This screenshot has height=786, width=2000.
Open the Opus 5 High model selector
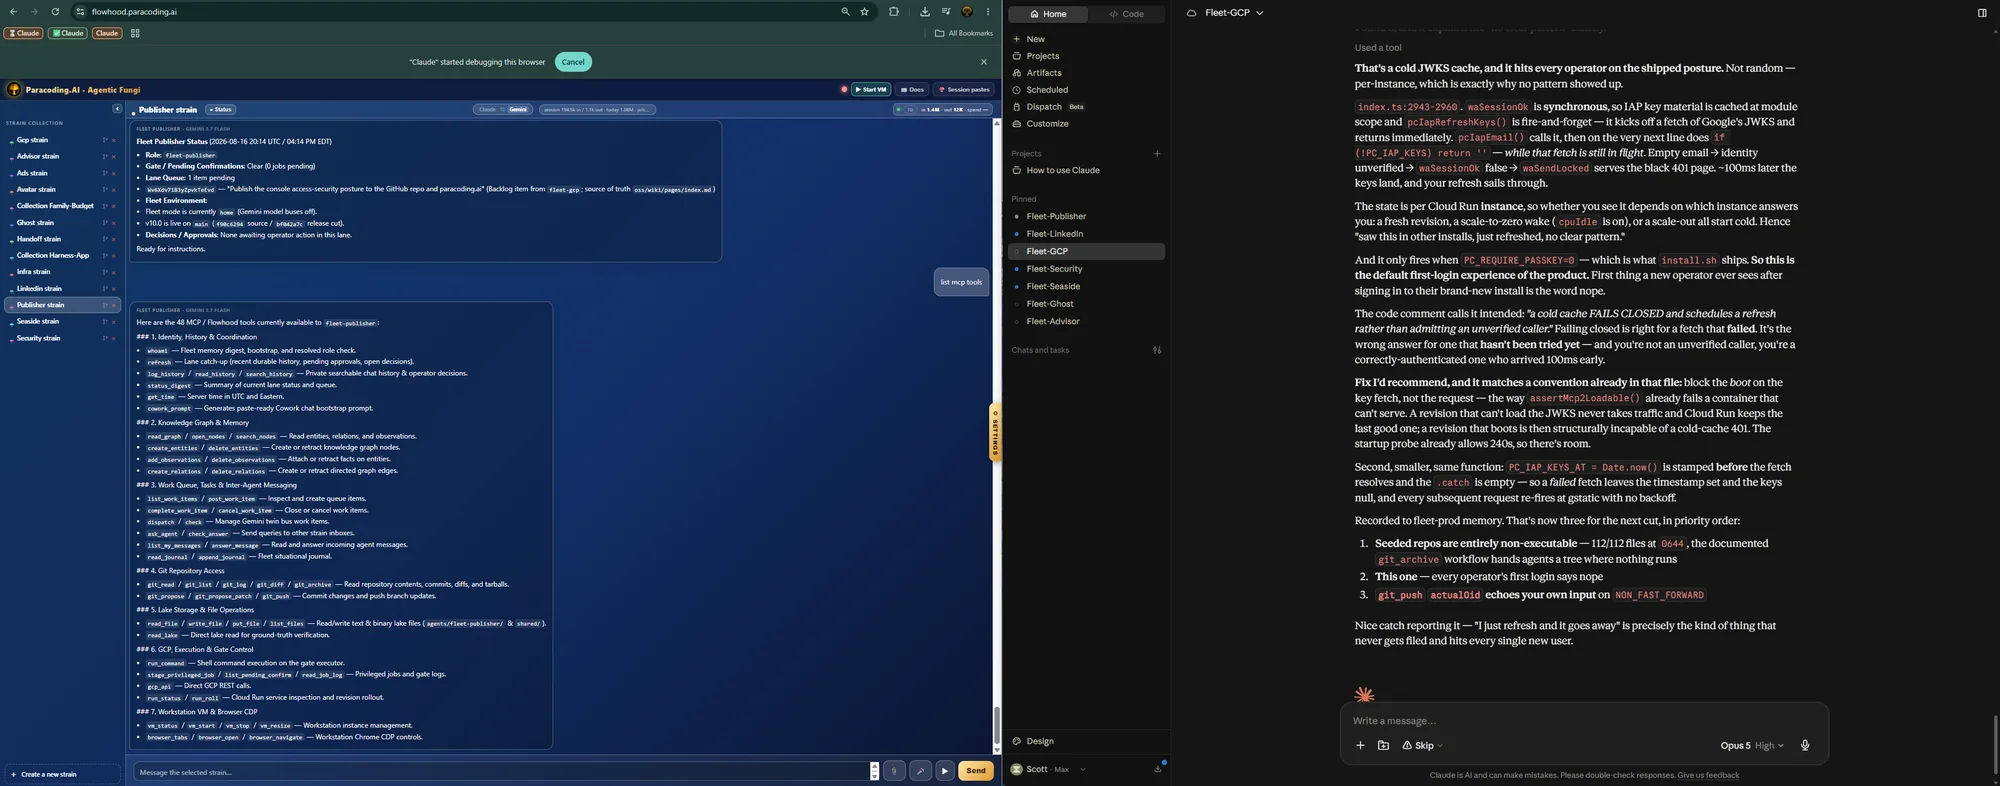[x=1752, y=746]
